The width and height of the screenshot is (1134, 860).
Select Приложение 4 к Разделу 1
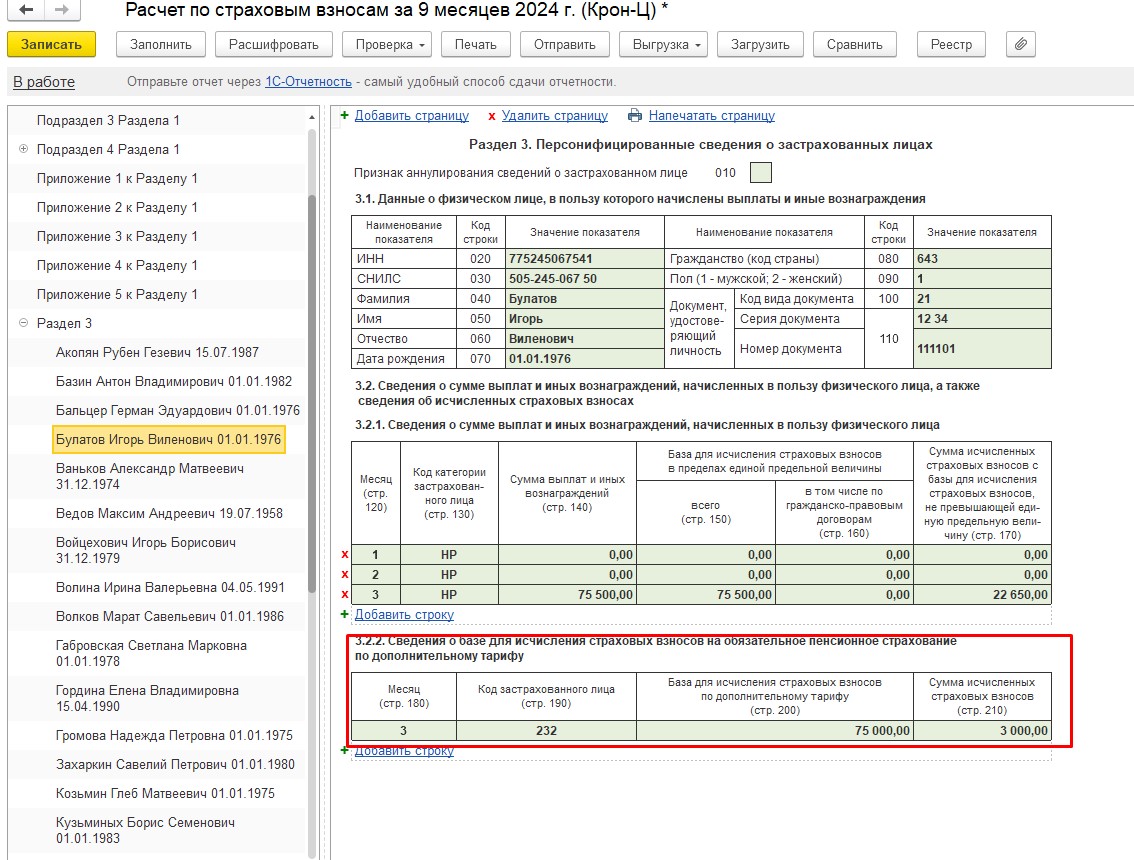(x=117, y=265)
